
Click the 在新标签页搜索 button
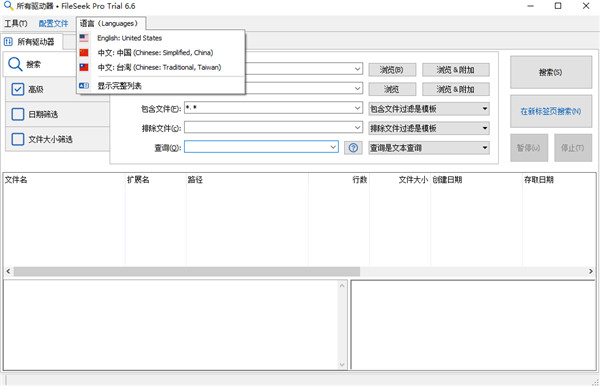click(551, 111)
